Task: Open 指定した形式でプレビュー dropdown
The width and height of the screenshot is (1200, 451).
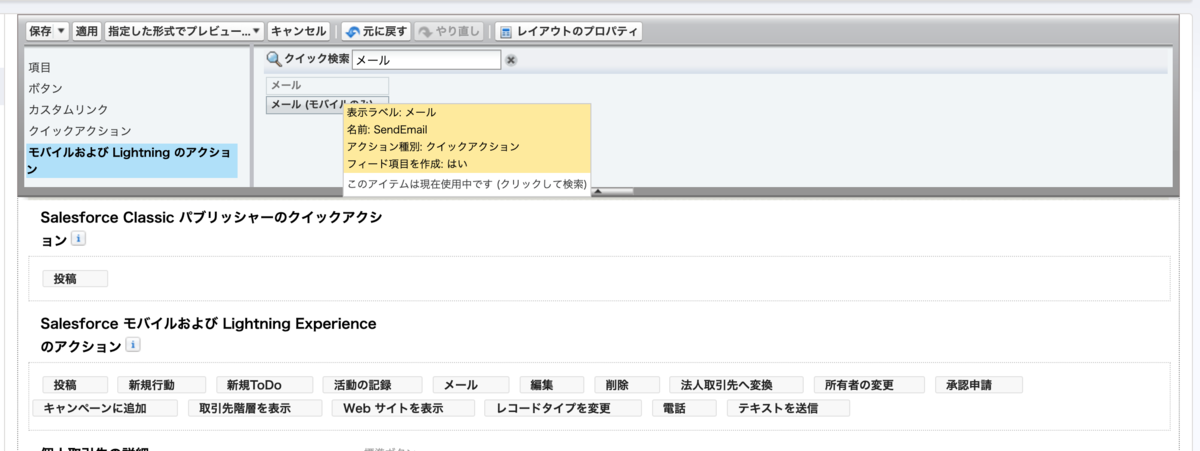Action: [x=184, y=32]
